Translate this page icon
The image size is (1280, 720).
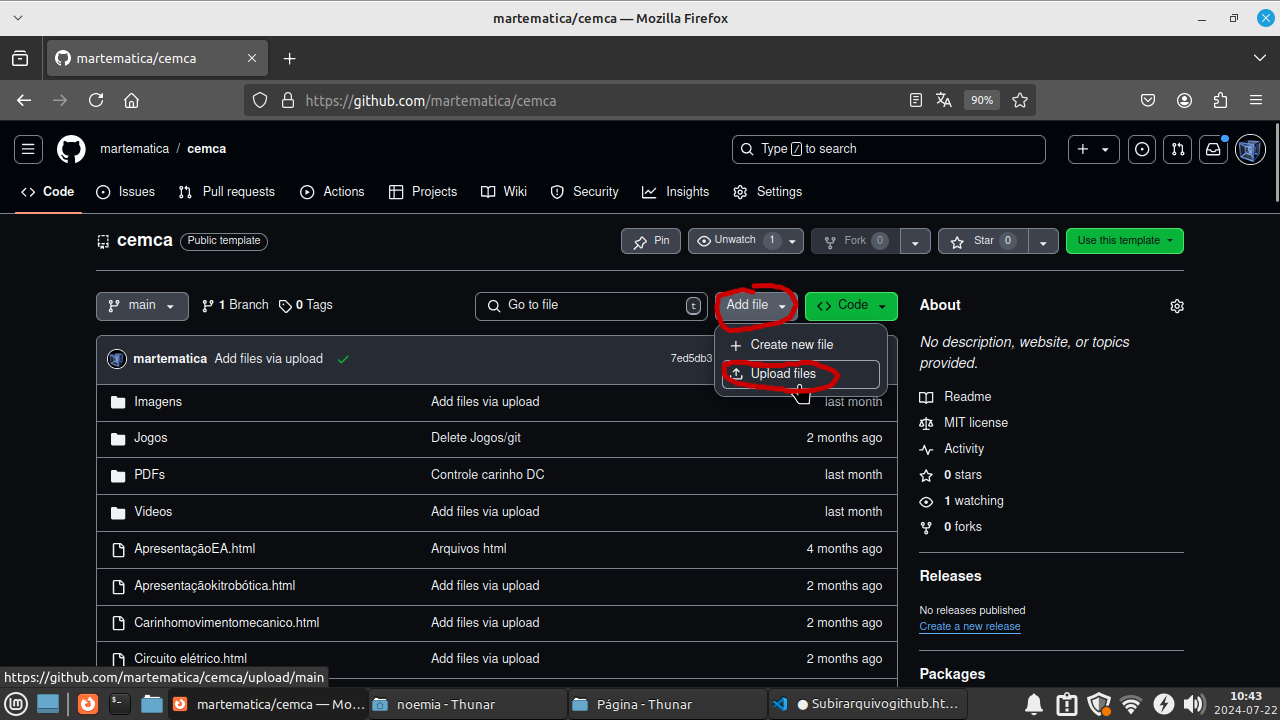(944, 100)
